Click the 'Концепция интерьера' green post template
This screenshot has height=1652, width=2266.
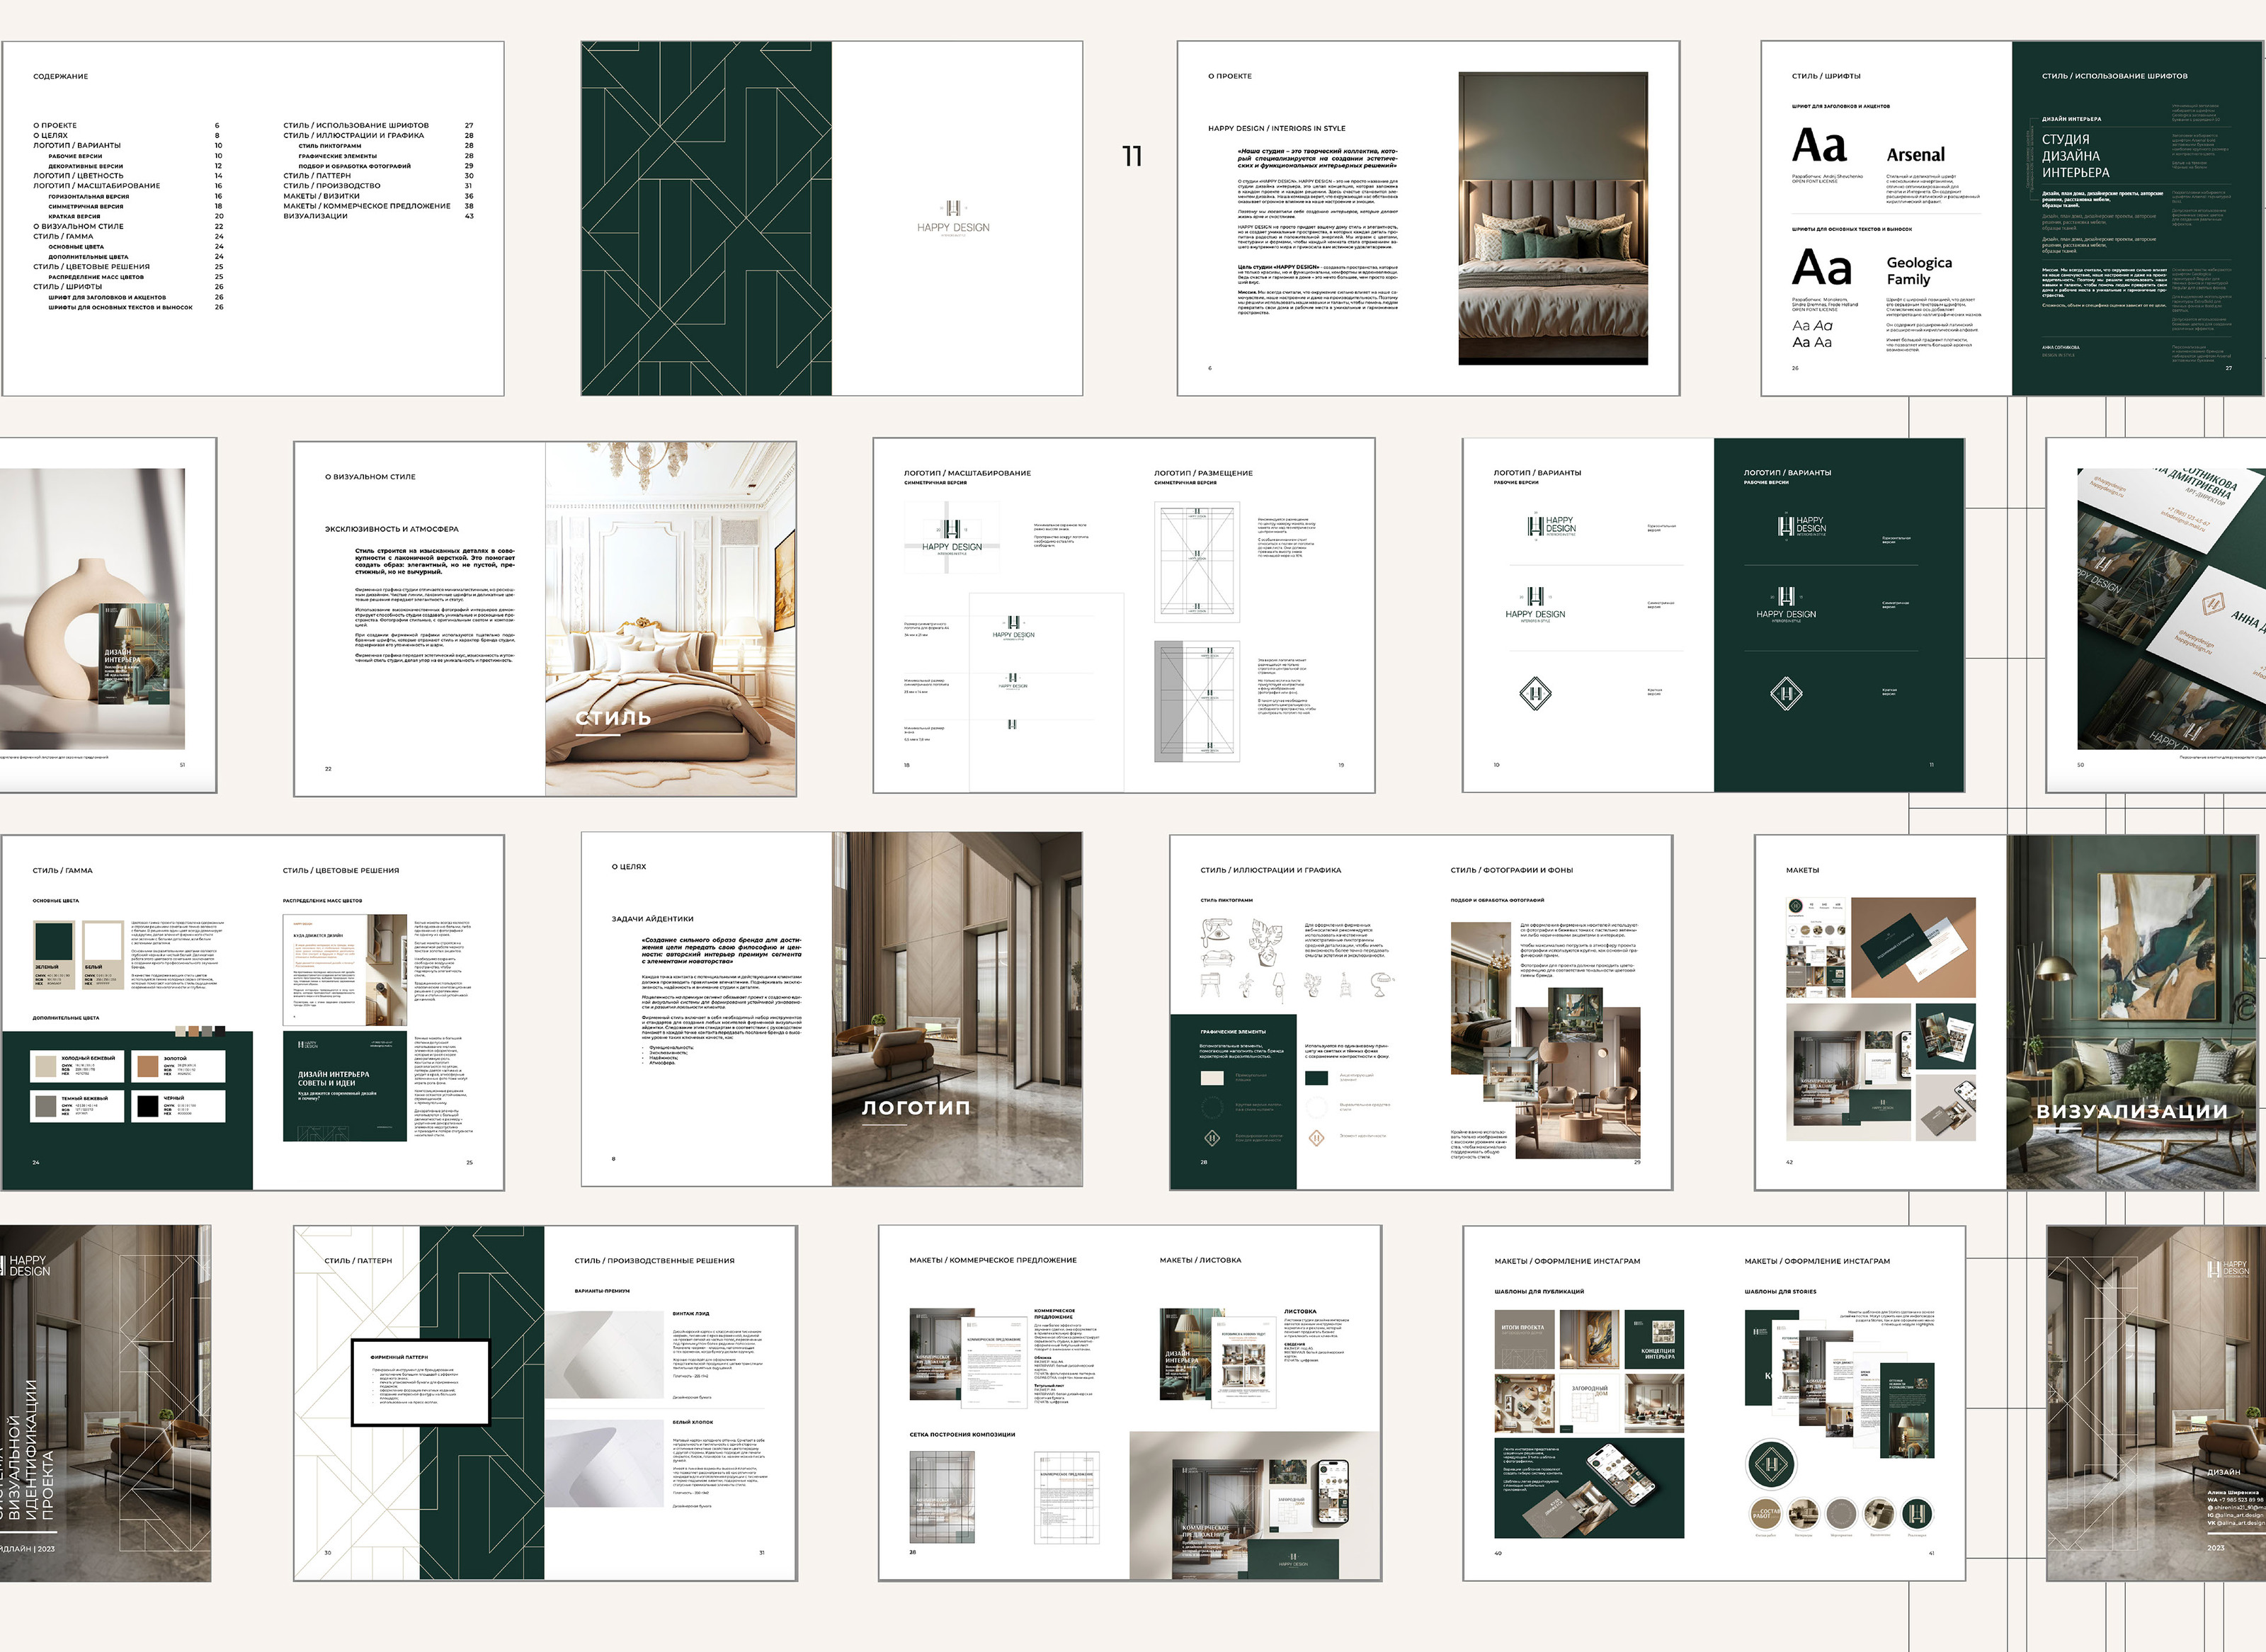1654,1338
